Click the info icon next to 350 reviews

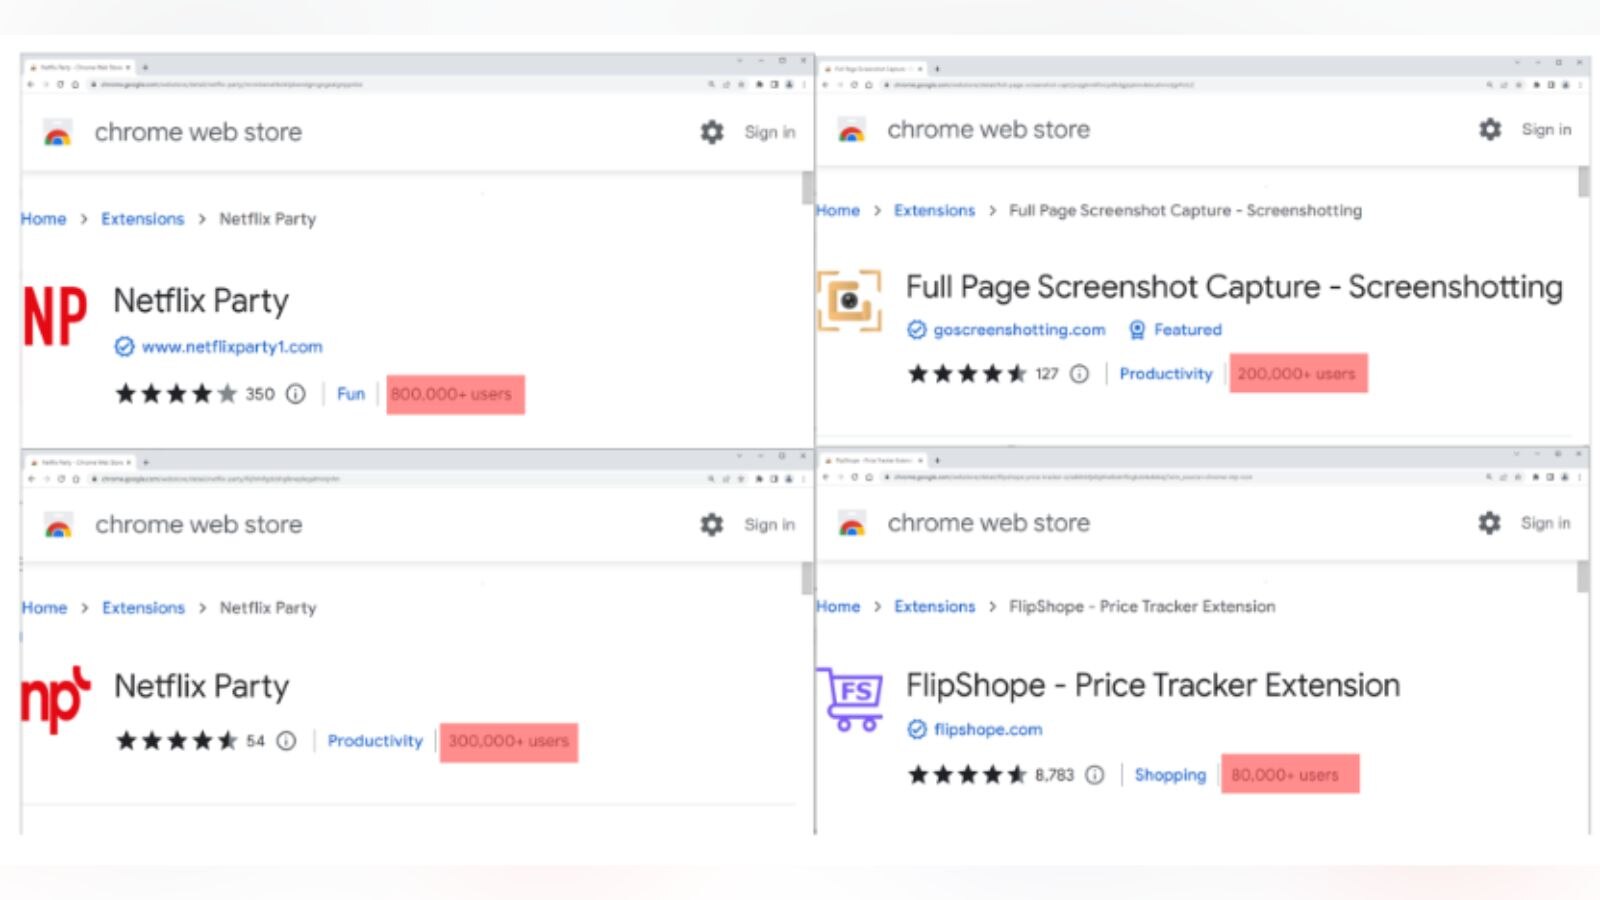click(293, 394)
